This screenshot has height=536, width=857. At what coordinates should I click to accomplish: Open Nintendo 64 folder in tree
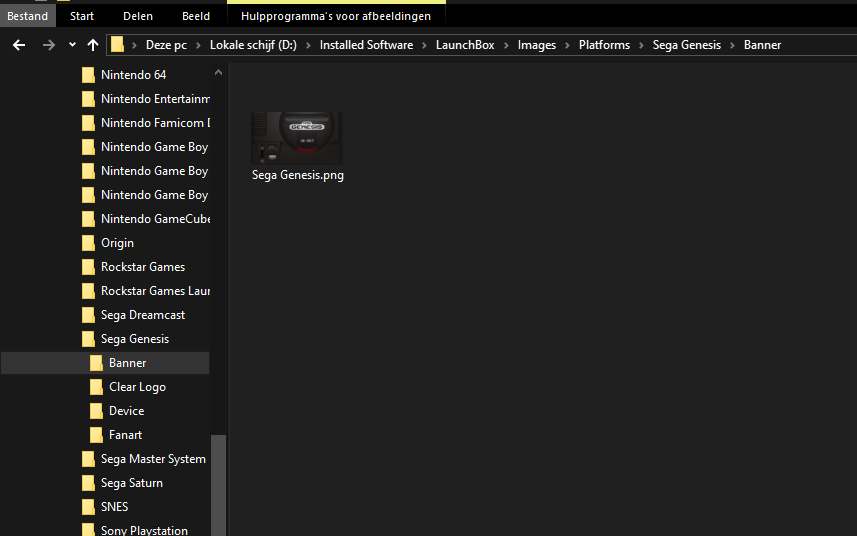click(133, 75)
